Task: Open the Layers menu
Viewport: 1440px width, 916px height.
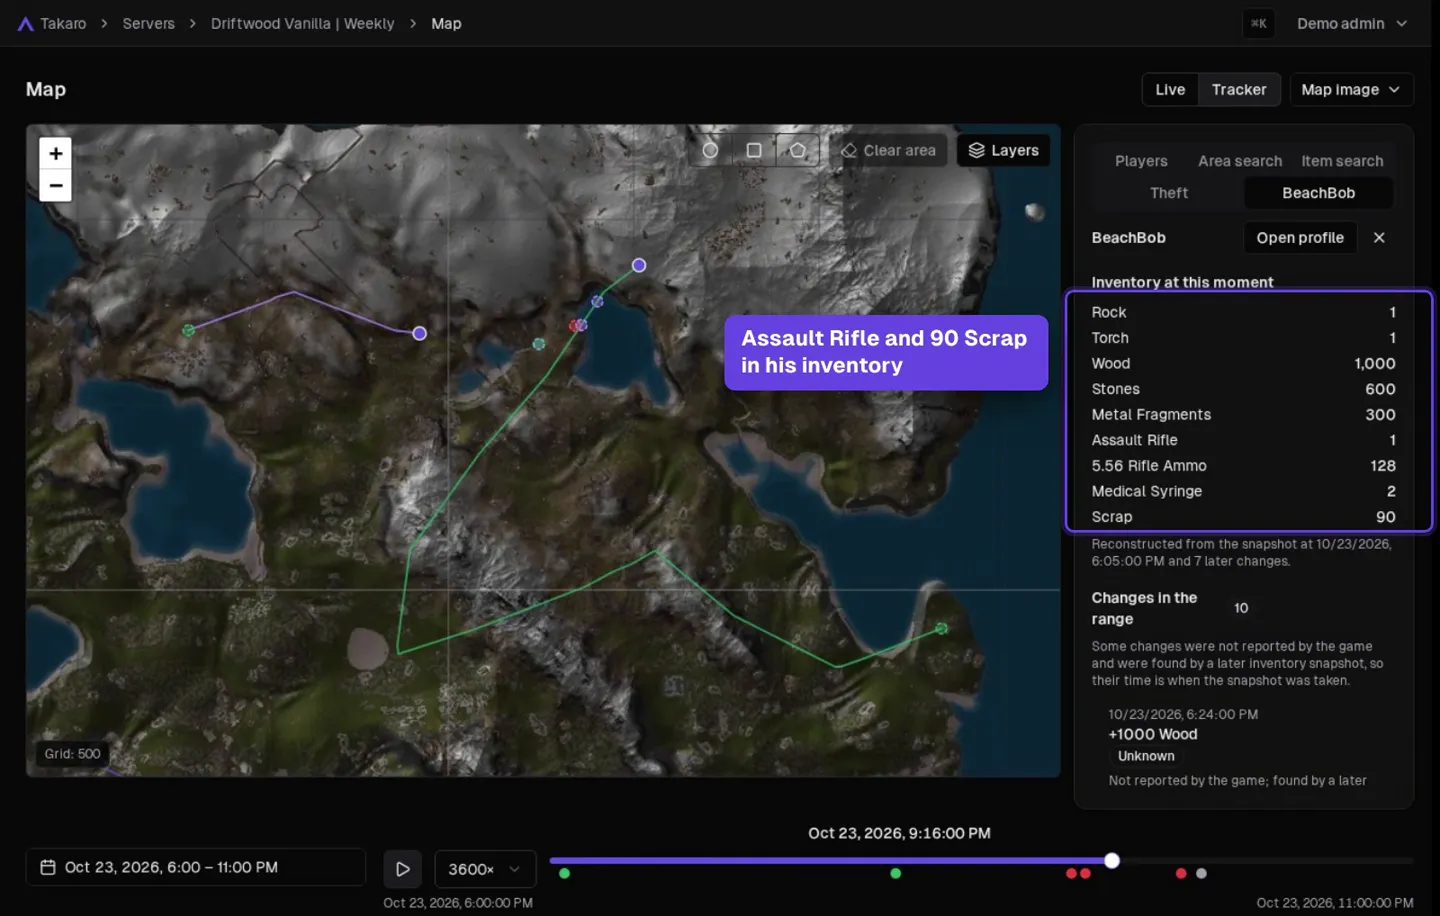Action: click(x=1003, y=150)
